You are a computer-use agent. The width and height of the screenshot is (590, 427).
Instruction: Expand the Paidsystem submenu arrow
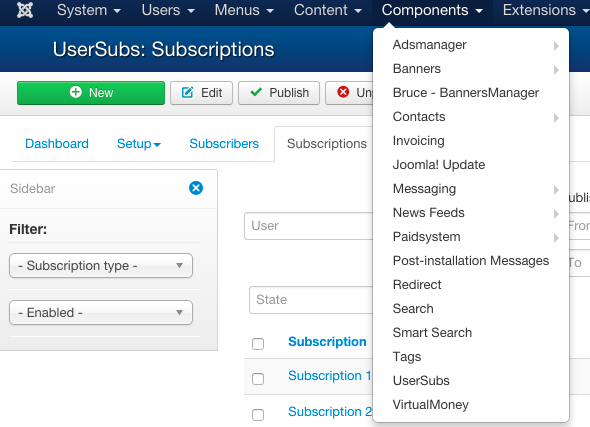pos(556,238)
